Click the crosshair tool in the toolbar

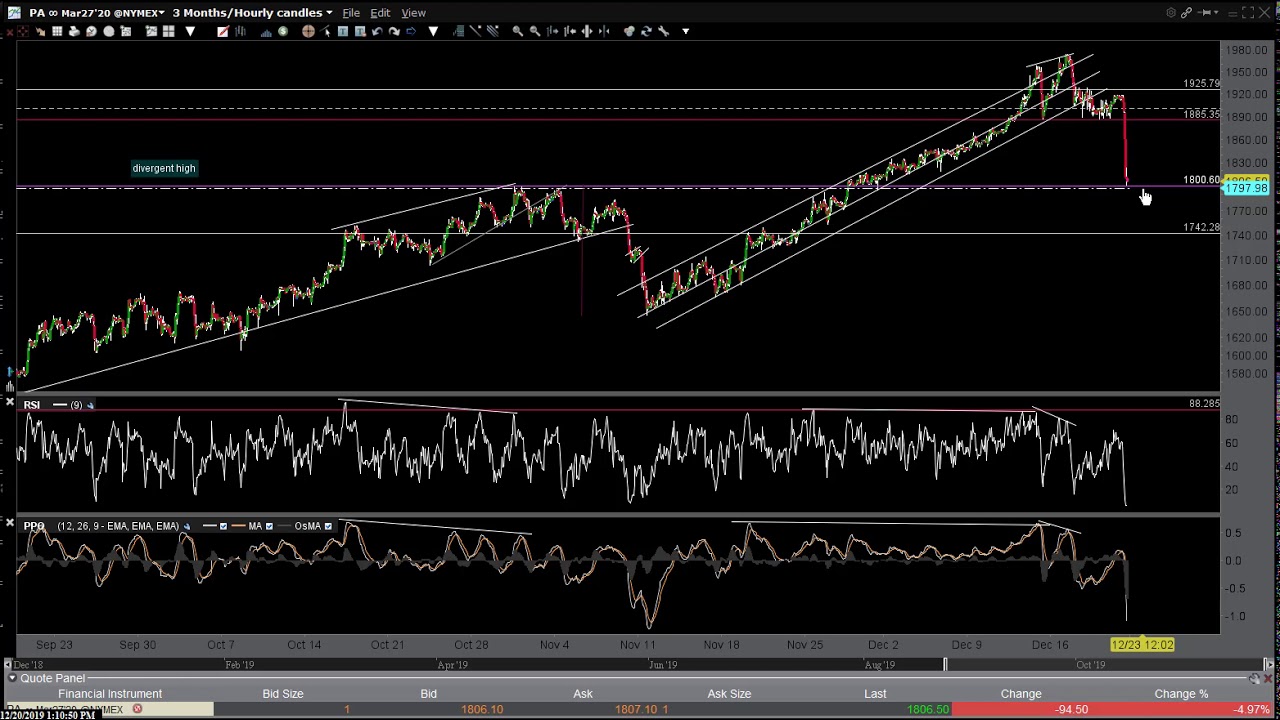click(x=22, y=31)
